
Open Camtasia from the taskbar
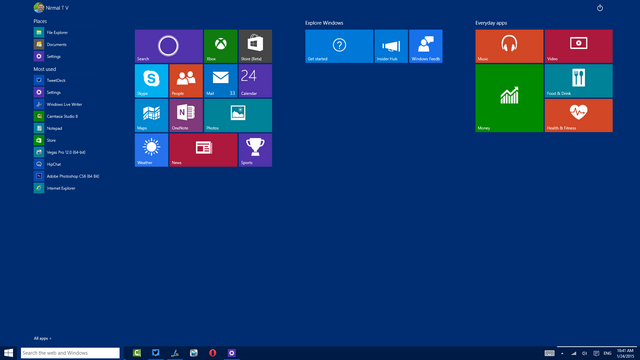coord(137,353)
